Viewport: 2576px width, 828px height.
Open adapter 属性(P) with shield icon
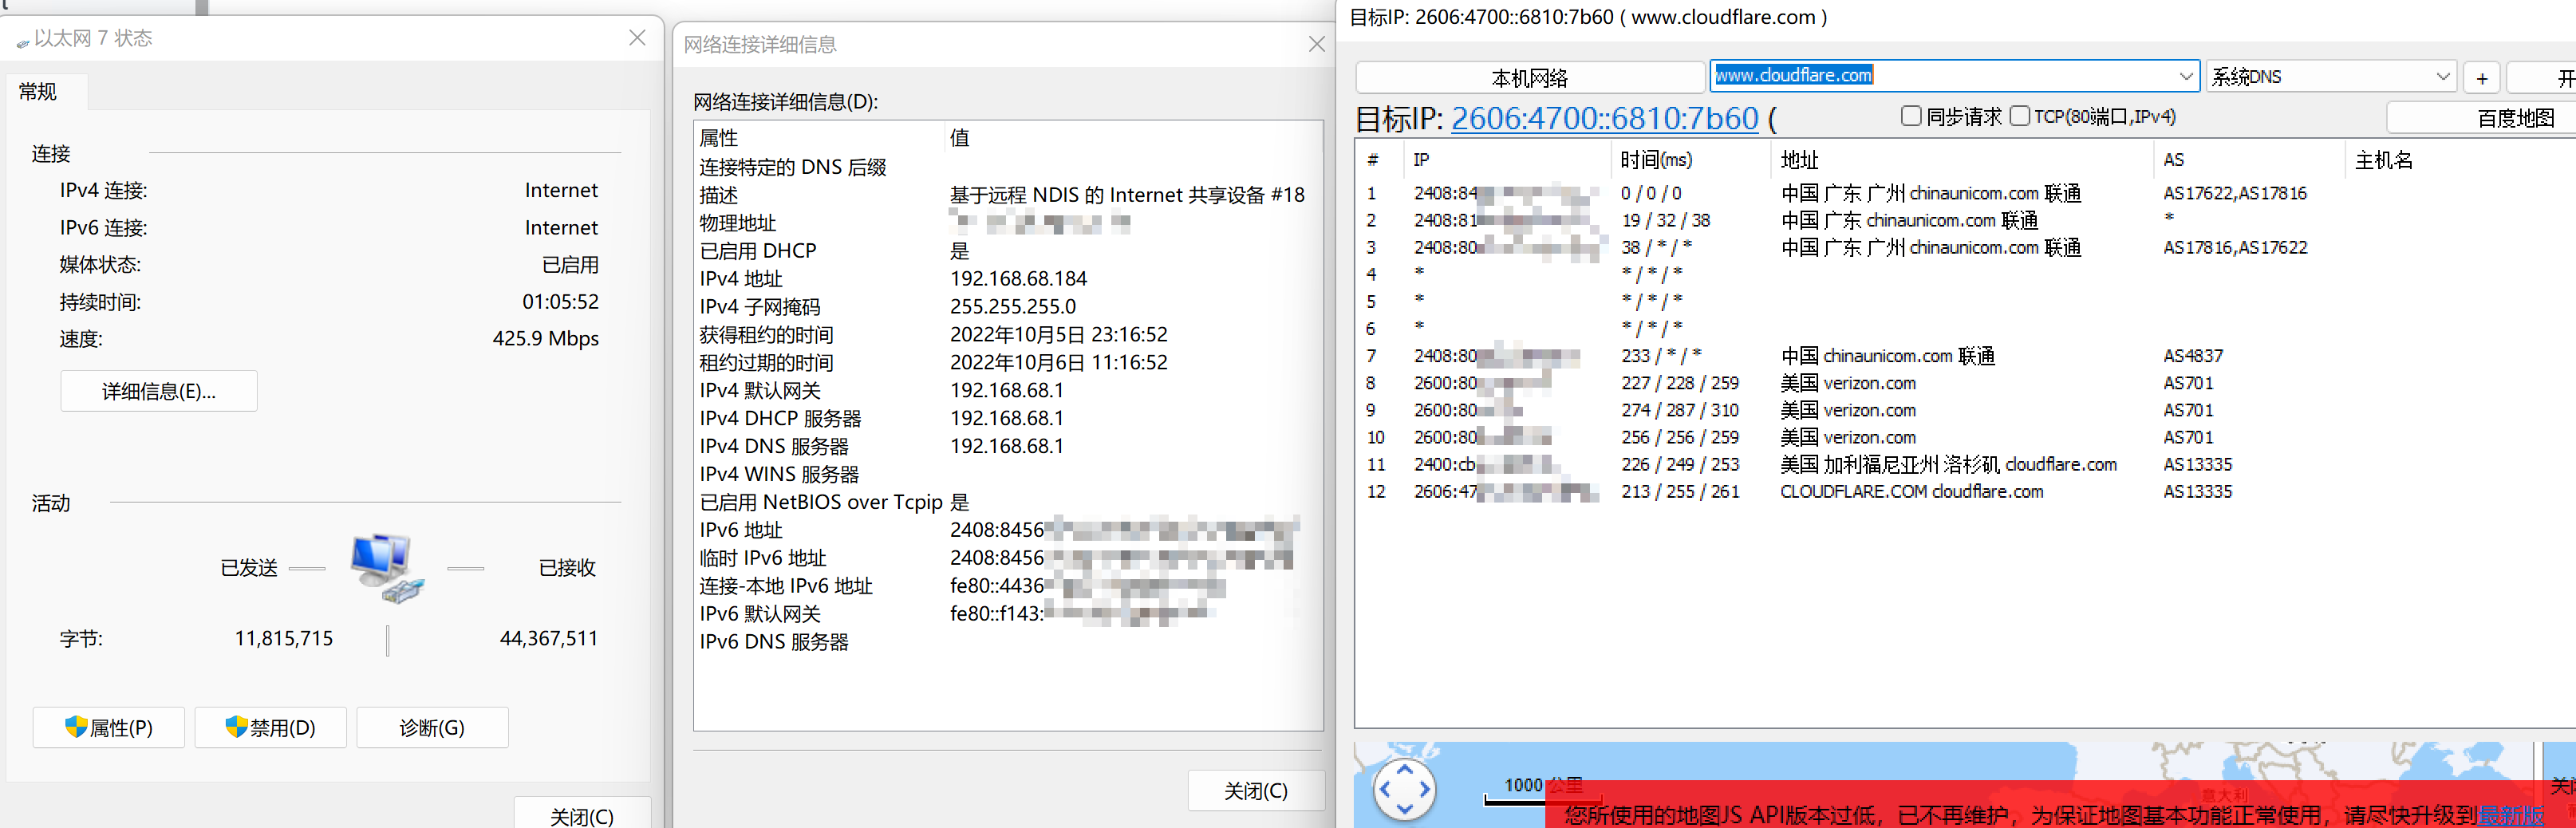109,727
